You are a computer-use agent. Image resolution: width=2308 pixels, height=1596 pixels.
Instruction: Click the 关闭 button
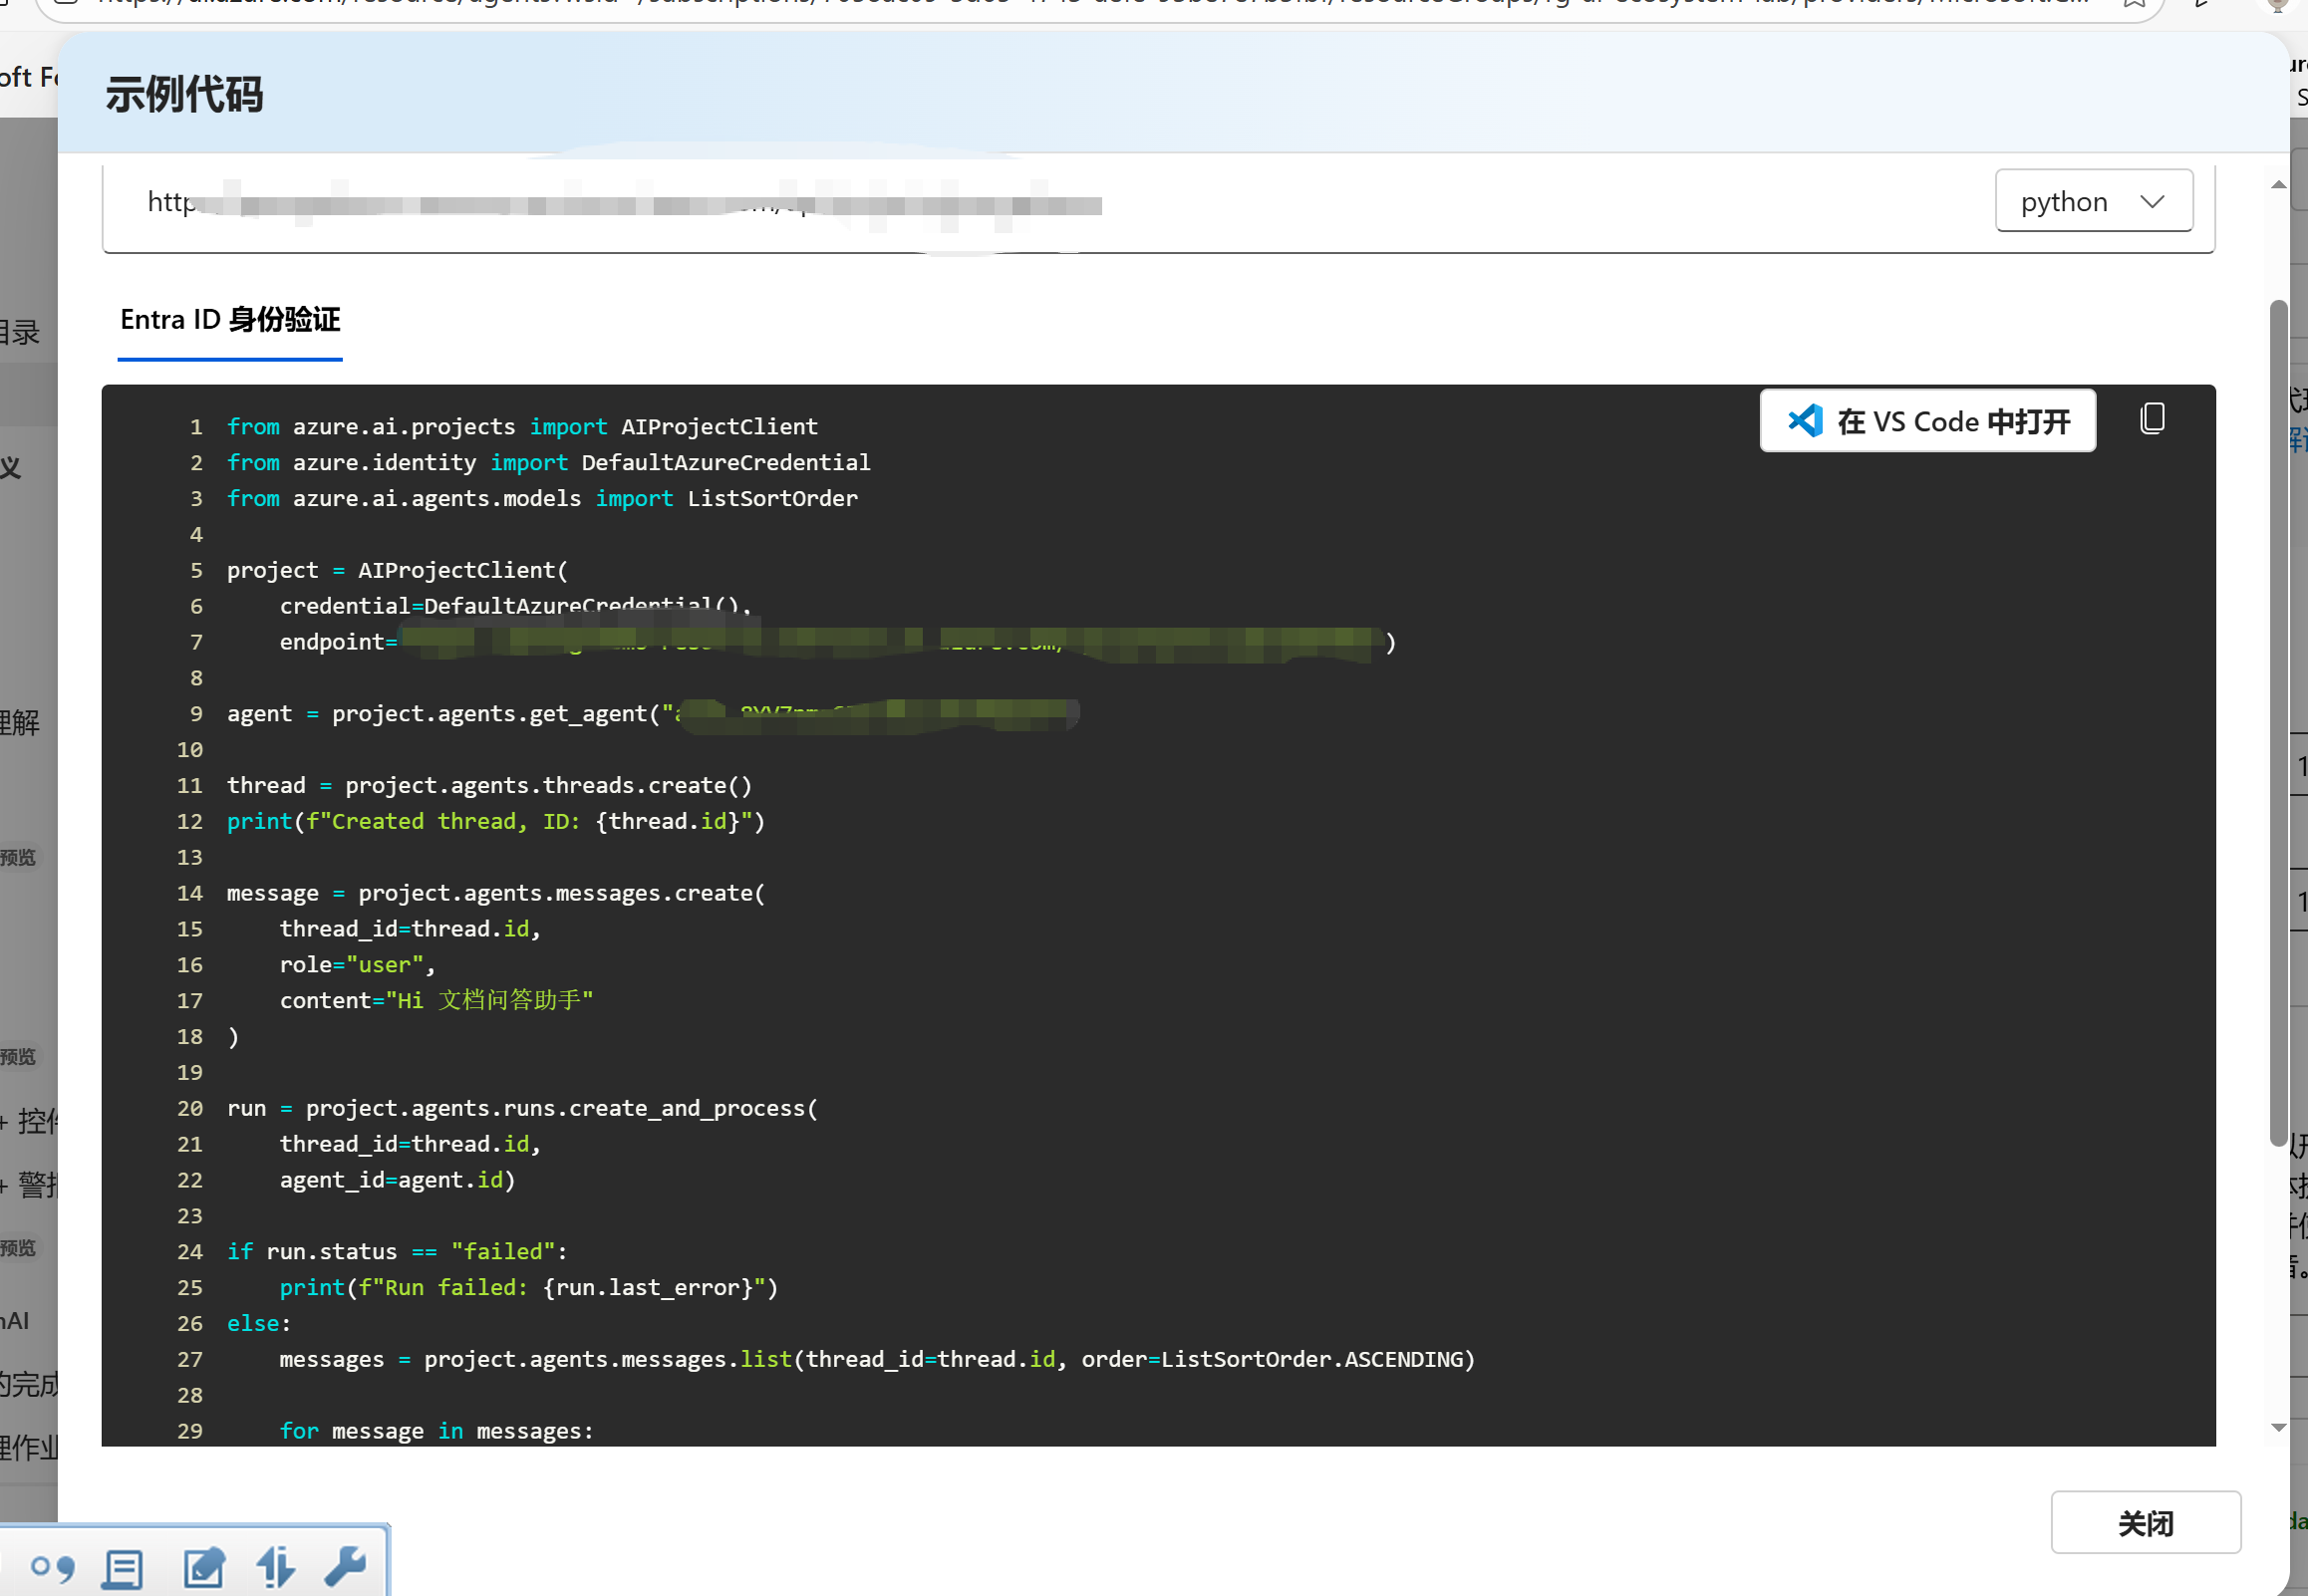point(2145,1523)
